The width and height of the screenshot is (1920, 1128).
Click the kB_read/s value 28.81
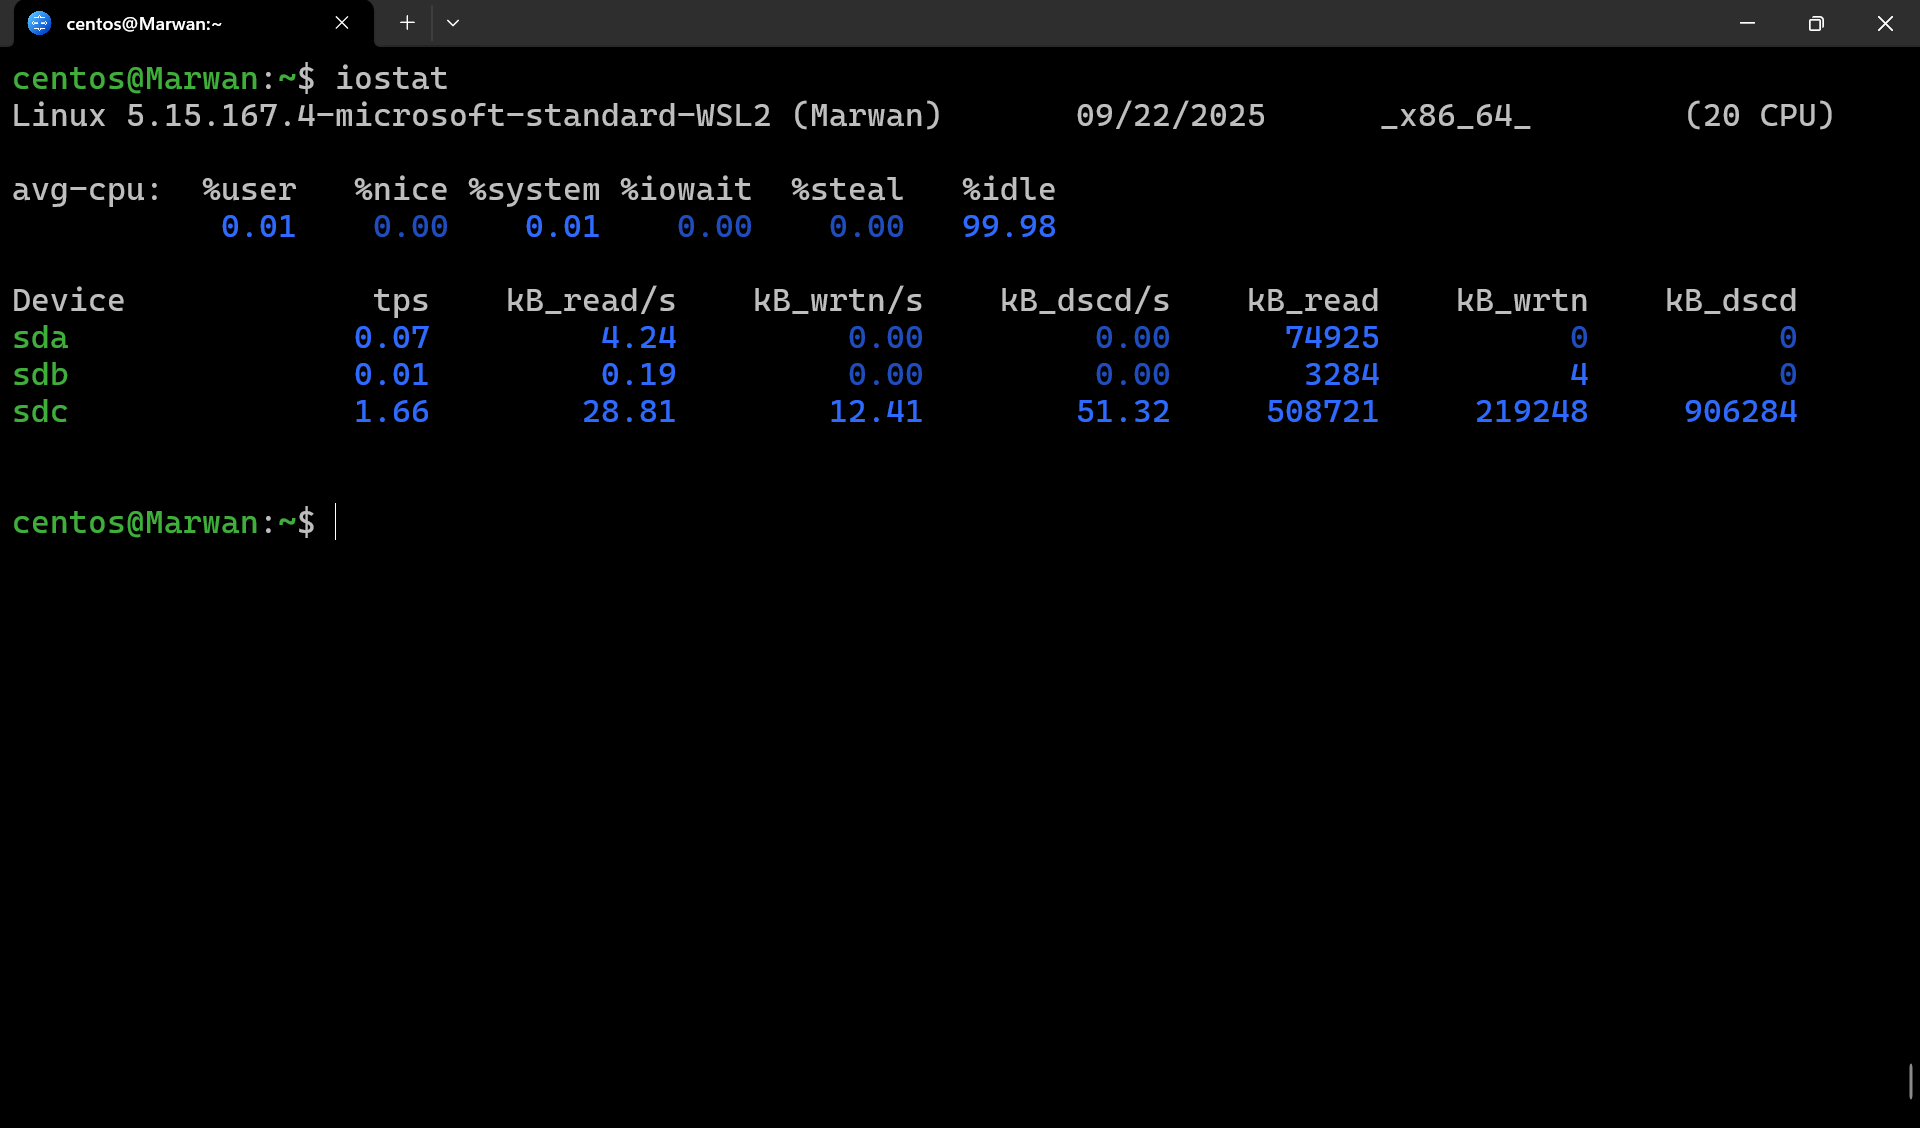click(629, 412)
